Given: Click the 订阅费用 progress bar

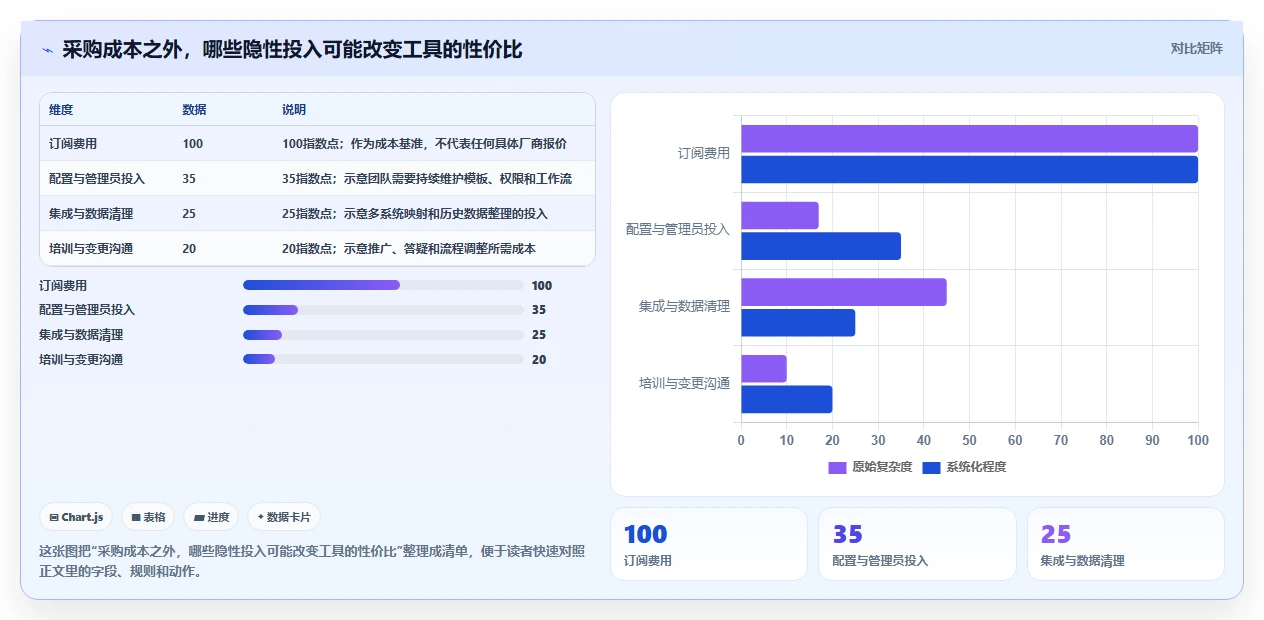Looking at the screenshot, I should point(383,285).
